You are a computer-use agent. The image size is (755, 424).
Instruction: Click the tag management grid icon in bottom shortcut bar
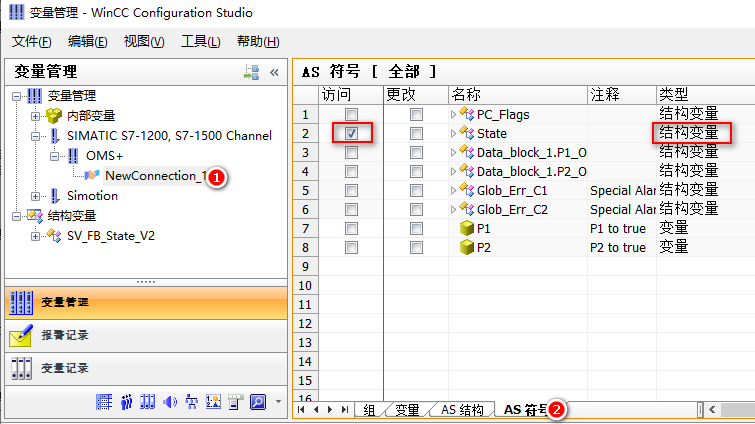[103, 402]
